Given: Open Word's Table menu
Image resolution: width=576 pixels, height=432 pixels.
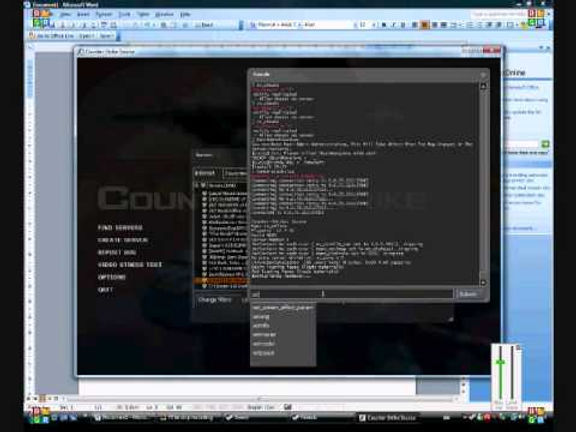Looking at the screenshot, I should [x=143, y=14].
